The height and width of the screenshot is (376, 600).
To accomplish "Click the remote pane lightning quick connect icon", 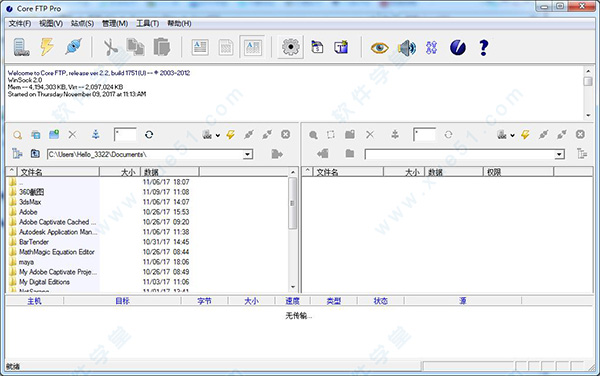I will point(525,135).
